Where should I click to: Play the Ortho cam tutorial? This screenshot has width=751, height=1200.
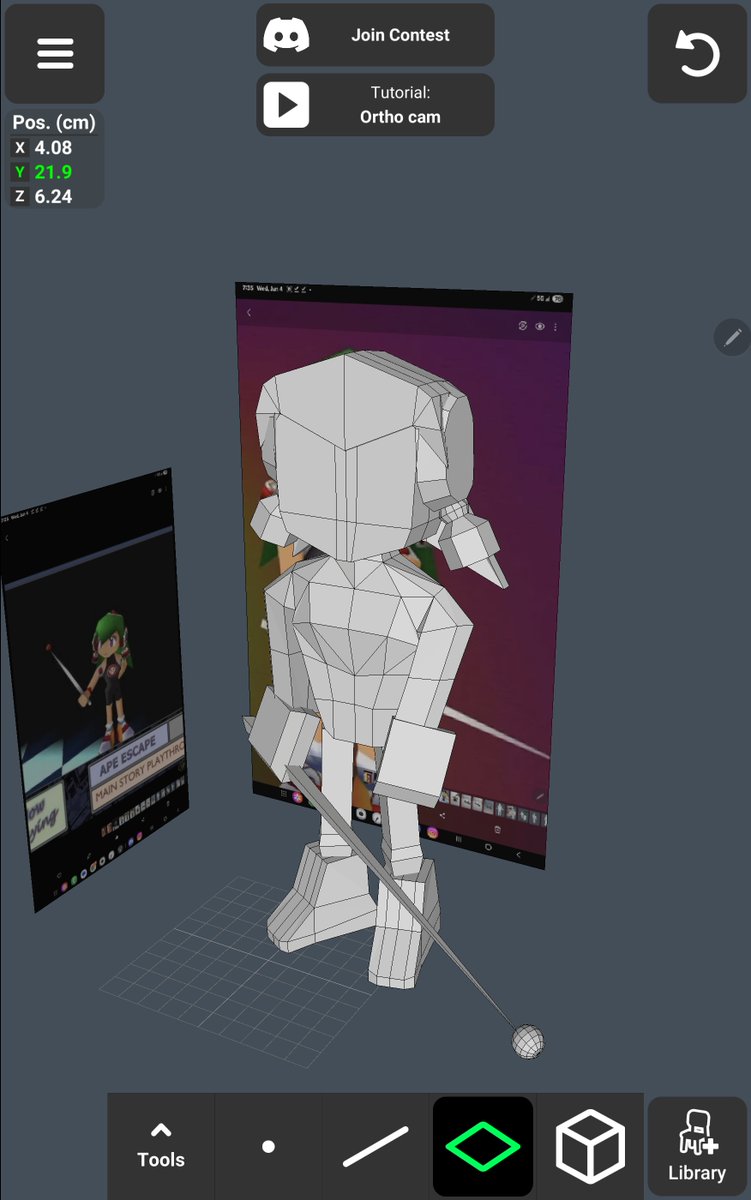click(x=375, y=105)
